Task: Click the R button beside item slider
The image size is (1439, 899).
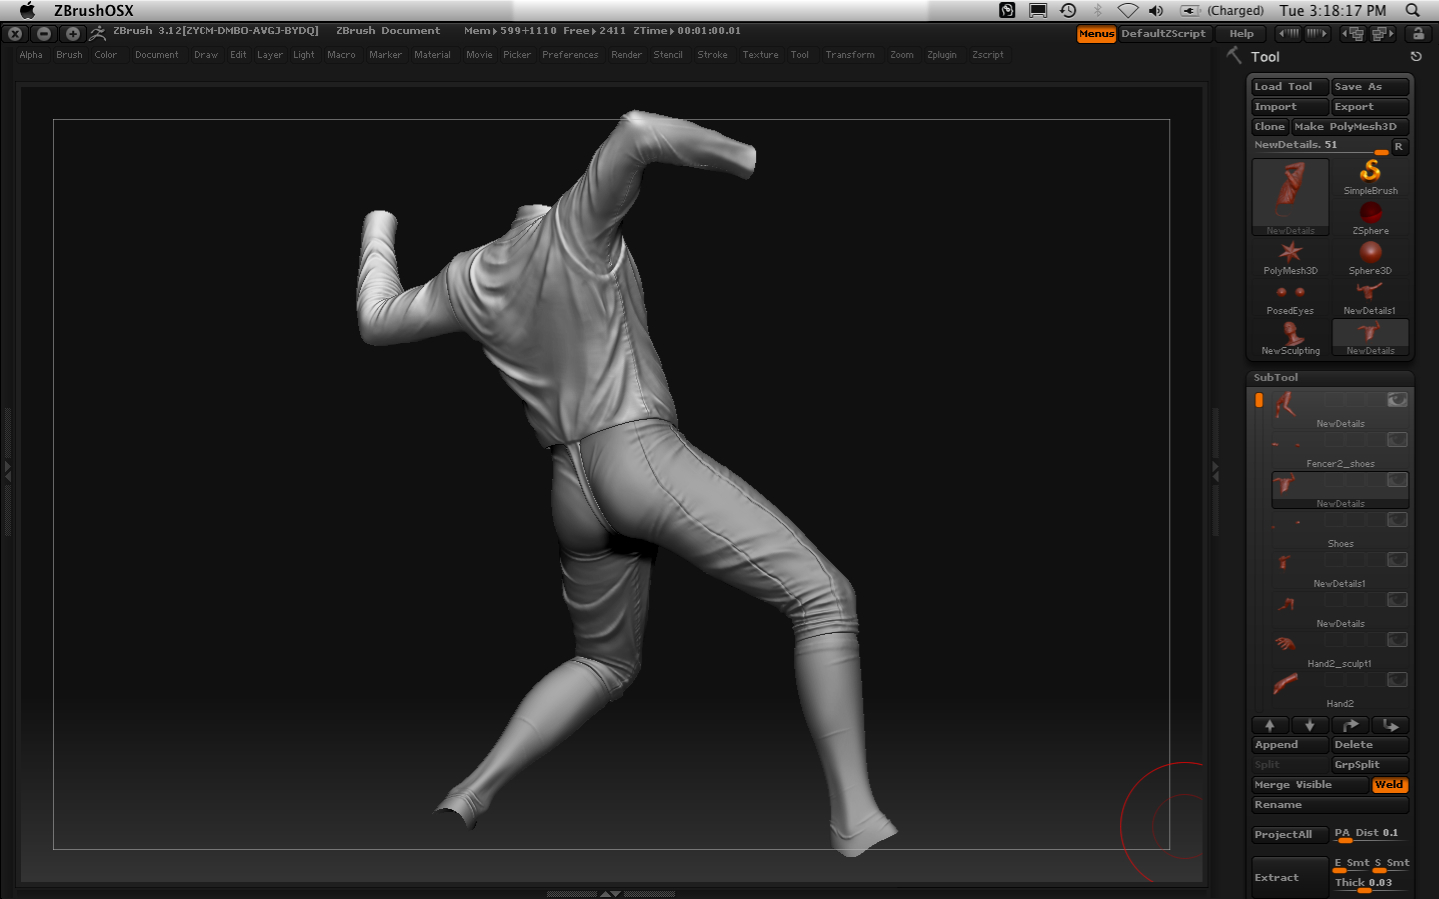Action: click(1399, 147)
